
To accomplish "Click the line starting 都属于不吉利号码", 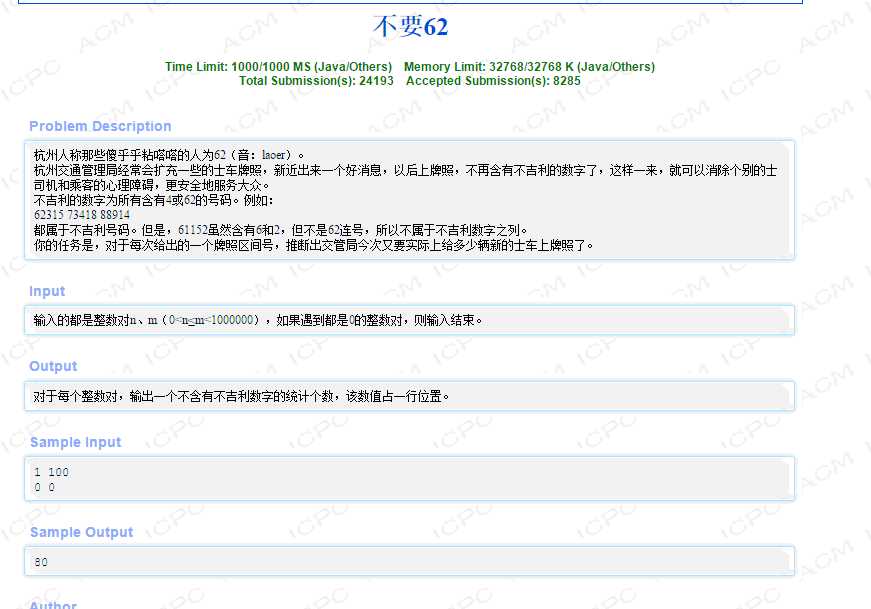I will 281,230.
